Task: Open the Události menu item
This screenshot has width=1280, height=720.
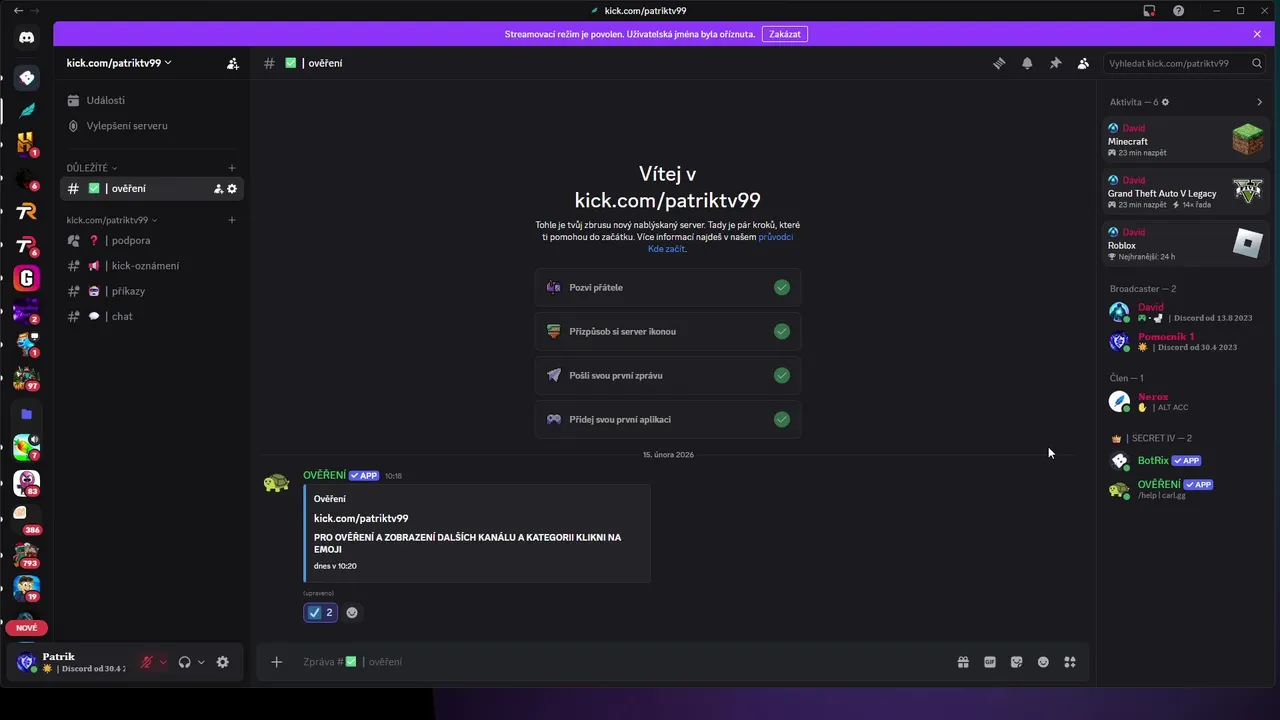Action: click(152, 100)
